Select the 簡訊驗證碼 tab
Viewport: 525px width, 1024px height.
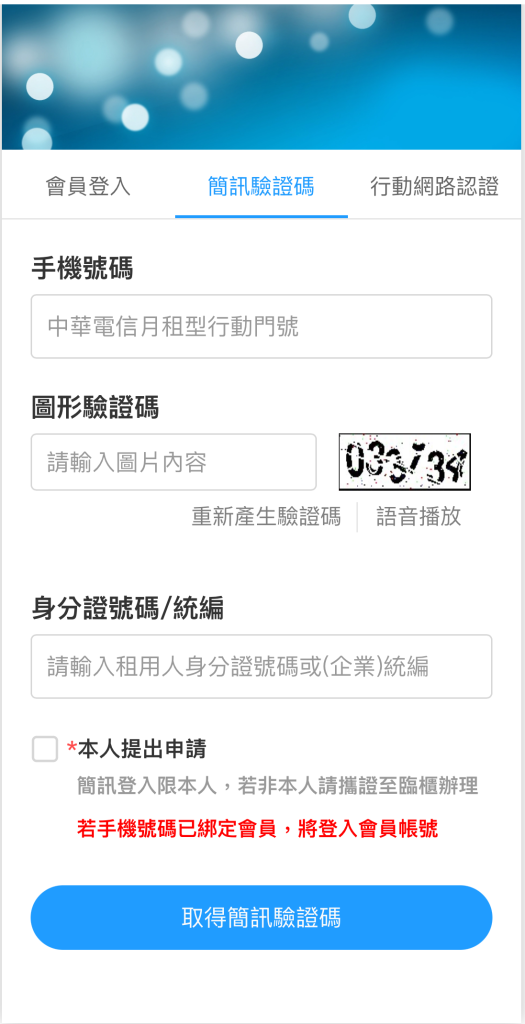coord(261,187)
